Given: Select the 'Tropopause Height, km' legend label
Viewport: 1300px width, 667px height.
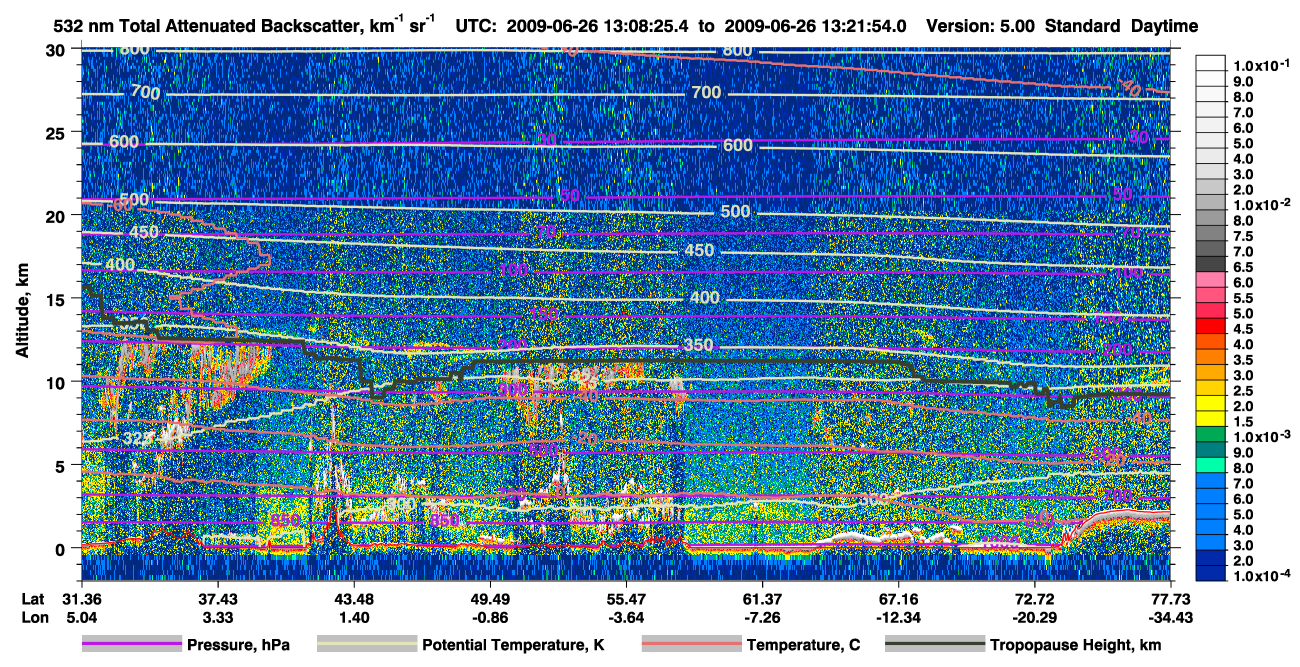Looking at the screenshot, I should click(x=1075, y=645).
